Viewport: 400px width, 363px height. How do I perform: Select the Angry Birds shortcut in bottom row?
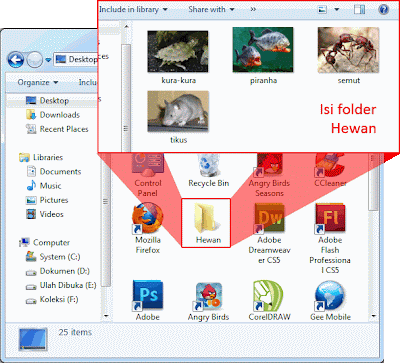coord(208,296)
